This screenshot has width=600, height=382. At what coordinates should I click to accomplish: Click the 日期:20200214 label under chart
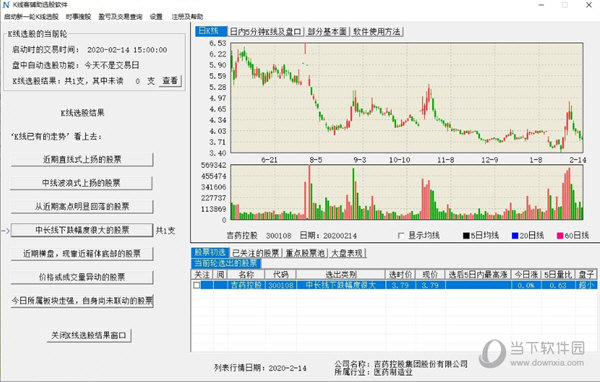(328, 235)
